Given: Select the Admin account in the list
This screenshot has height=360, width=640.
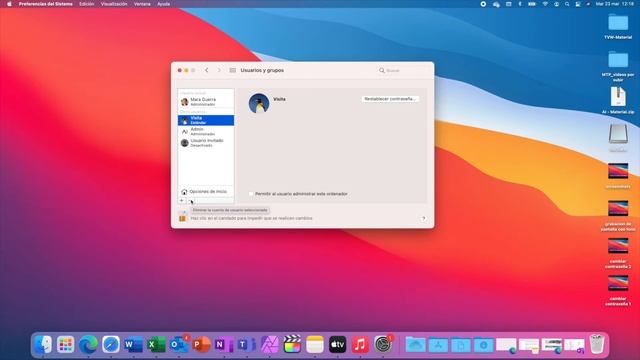Looking at the screenshot, I should [x=206, y=131].
